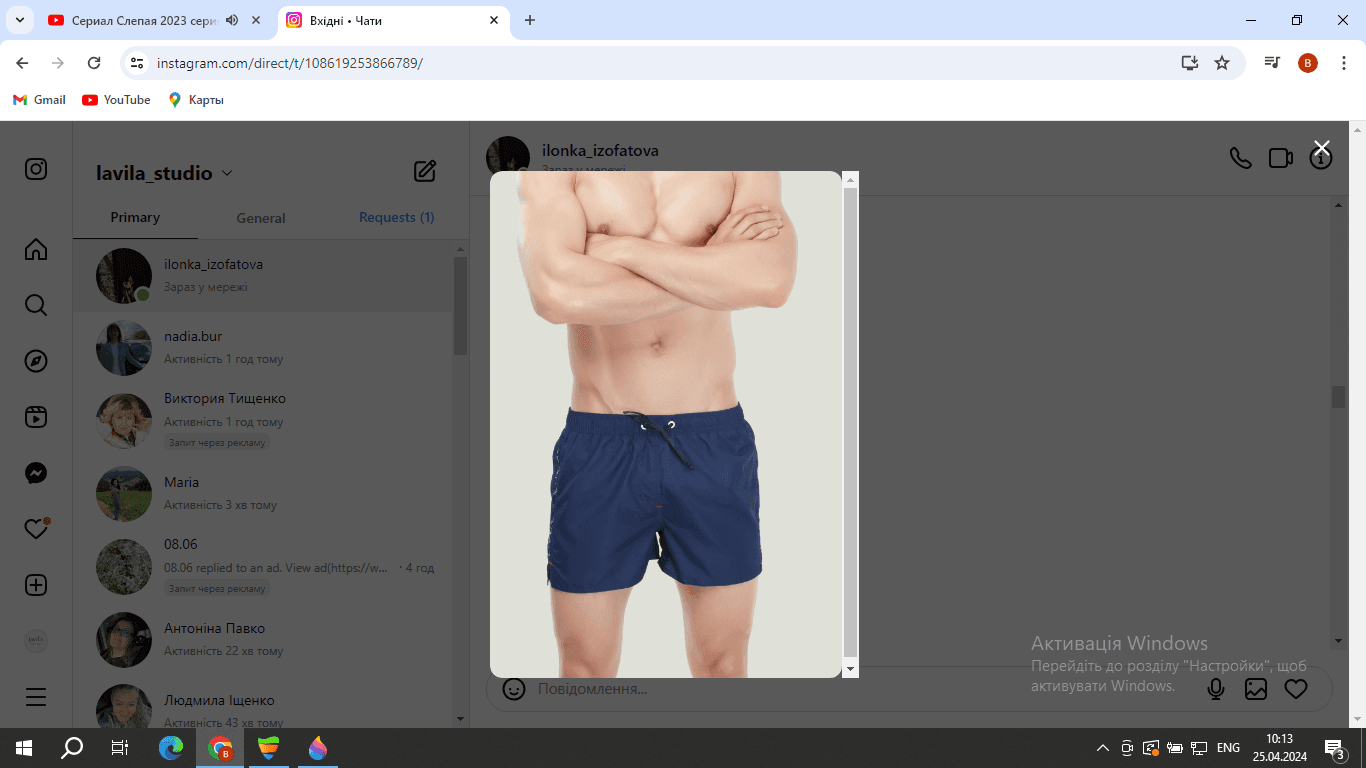Open the hamburger More menu
The width and height of the screenshot is (1366, 768).
coord(36,697)
